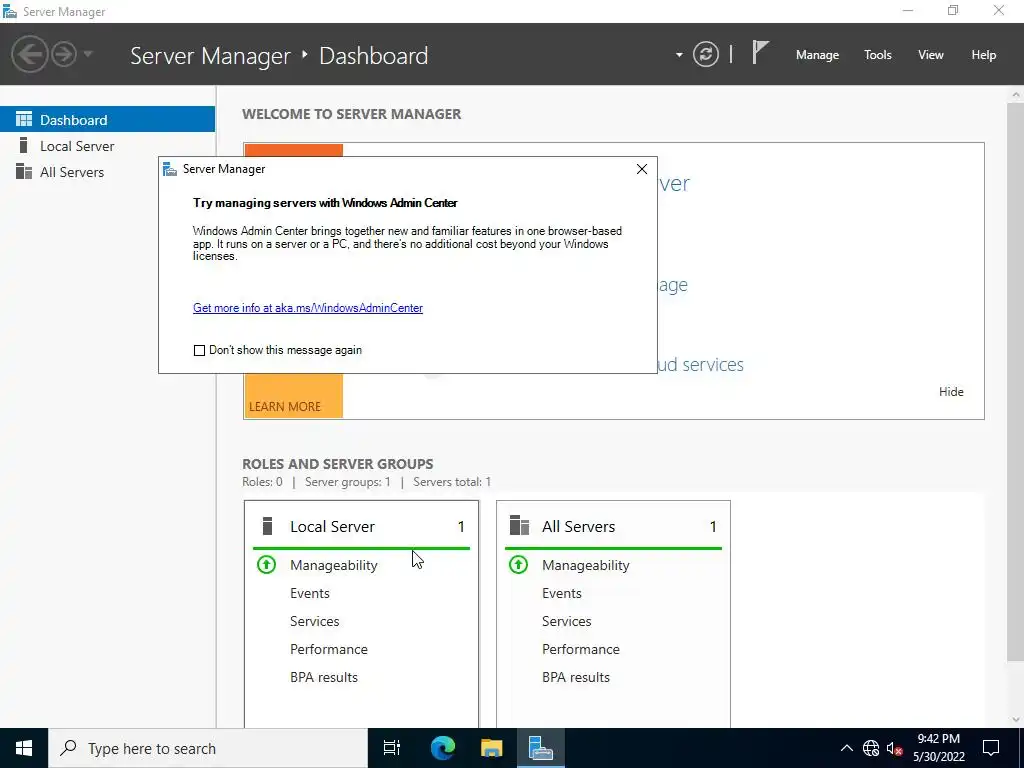Expand the dropdown arrow beside refresh
Screen dimensions: 1024x768
[x=679, y=55]
